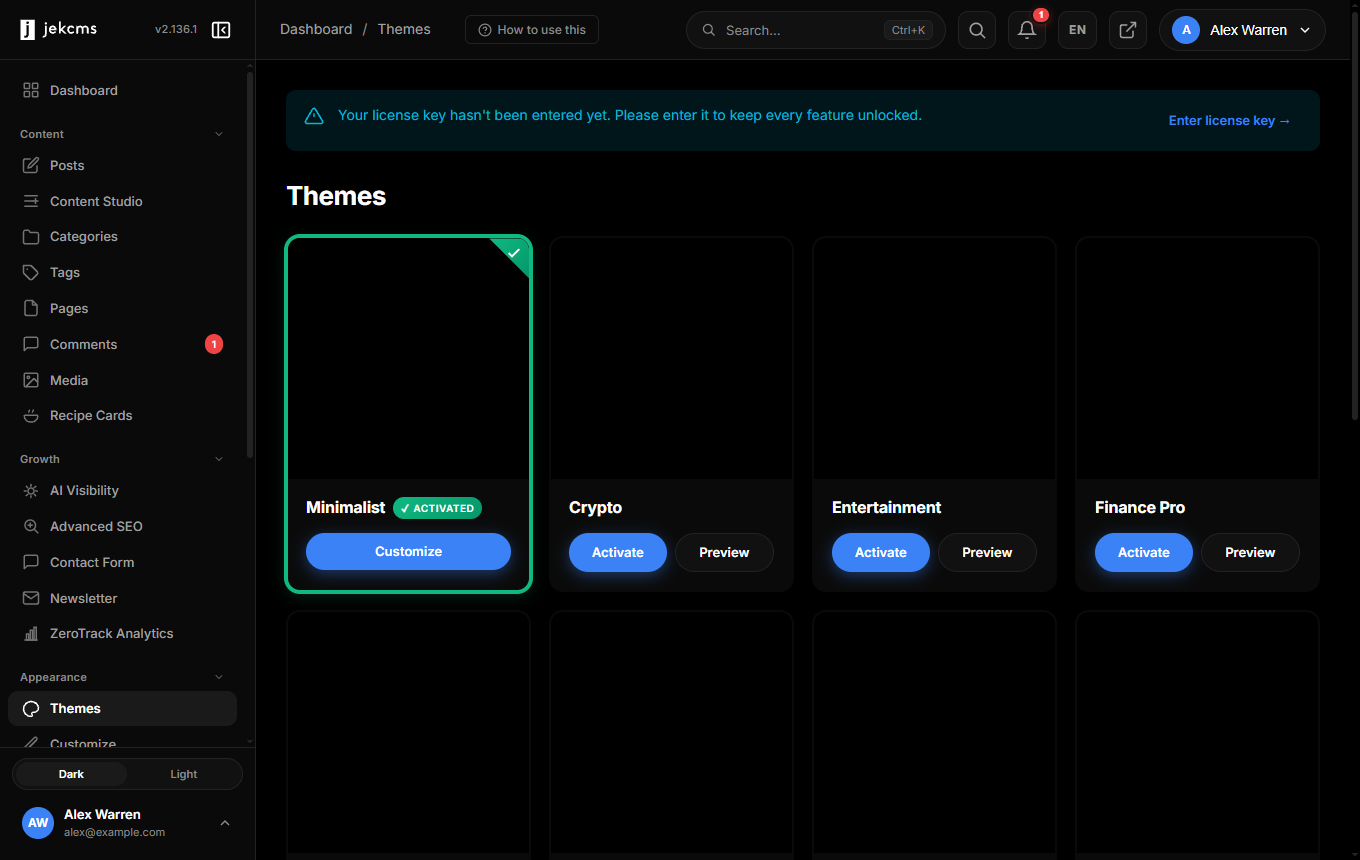Select Themes in the sidebar
The image size is (1360, 860).
click(x=122, y=708)
